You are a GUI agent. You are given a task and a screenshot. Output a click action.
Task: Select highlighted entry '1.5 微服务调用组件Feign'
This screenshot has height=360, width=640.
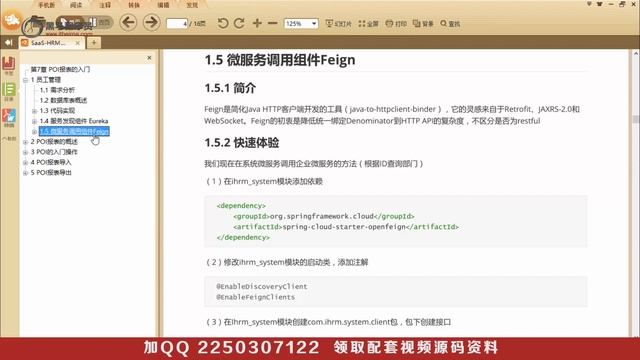[x=74, y=131]
